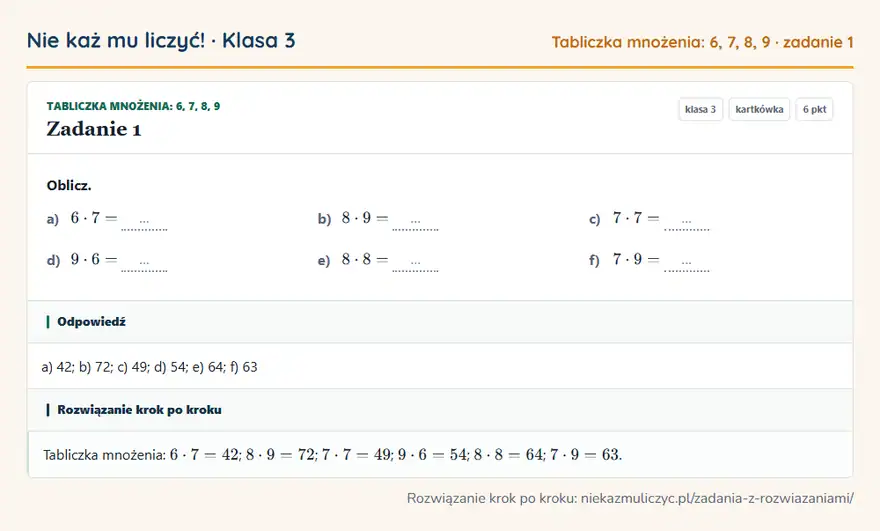Click the solution text starting 'Tabliczka mnożenia: 6 · 7 = 42'
The width and height of the screenshot is (880, 531).
(x=333, y=455)
